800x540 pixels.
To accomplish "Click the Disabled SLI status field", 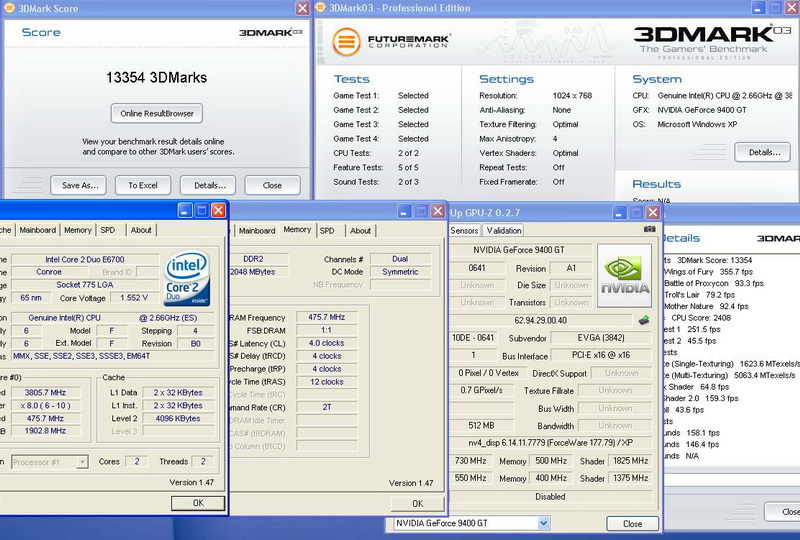I will click(x=551, y=497).
